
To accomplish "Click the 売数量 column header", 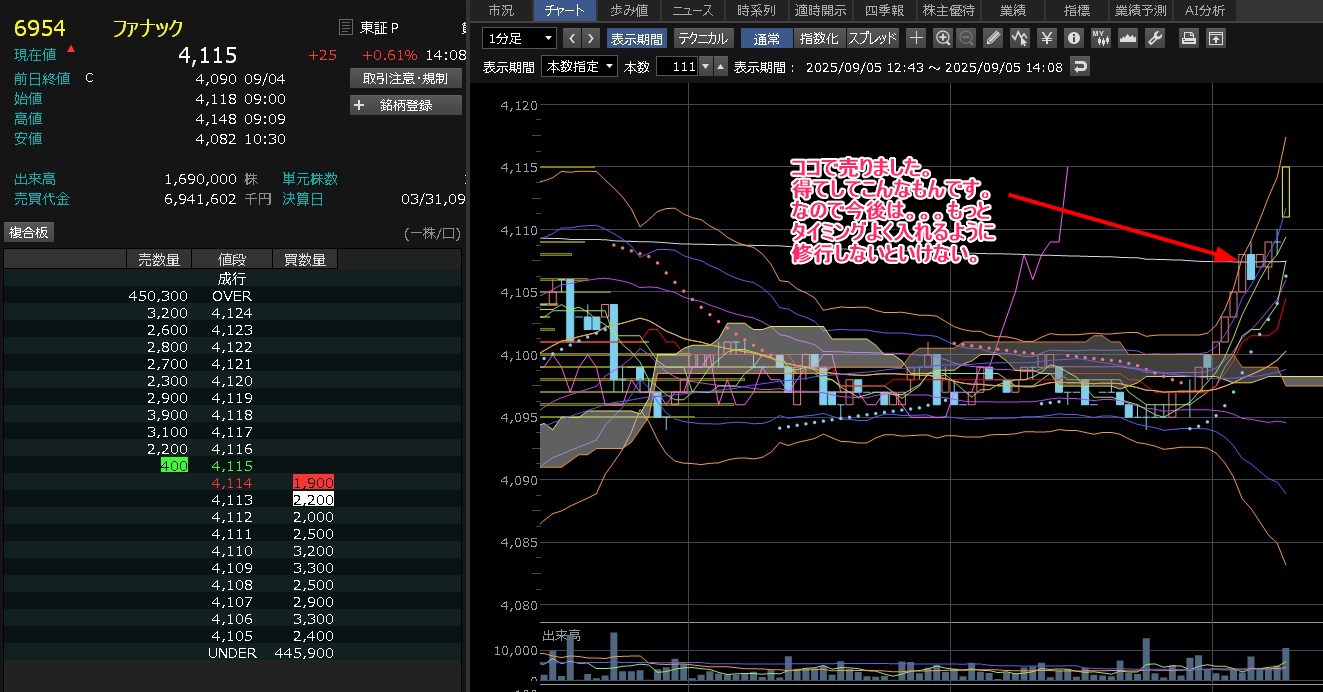I will coord(159,260).
